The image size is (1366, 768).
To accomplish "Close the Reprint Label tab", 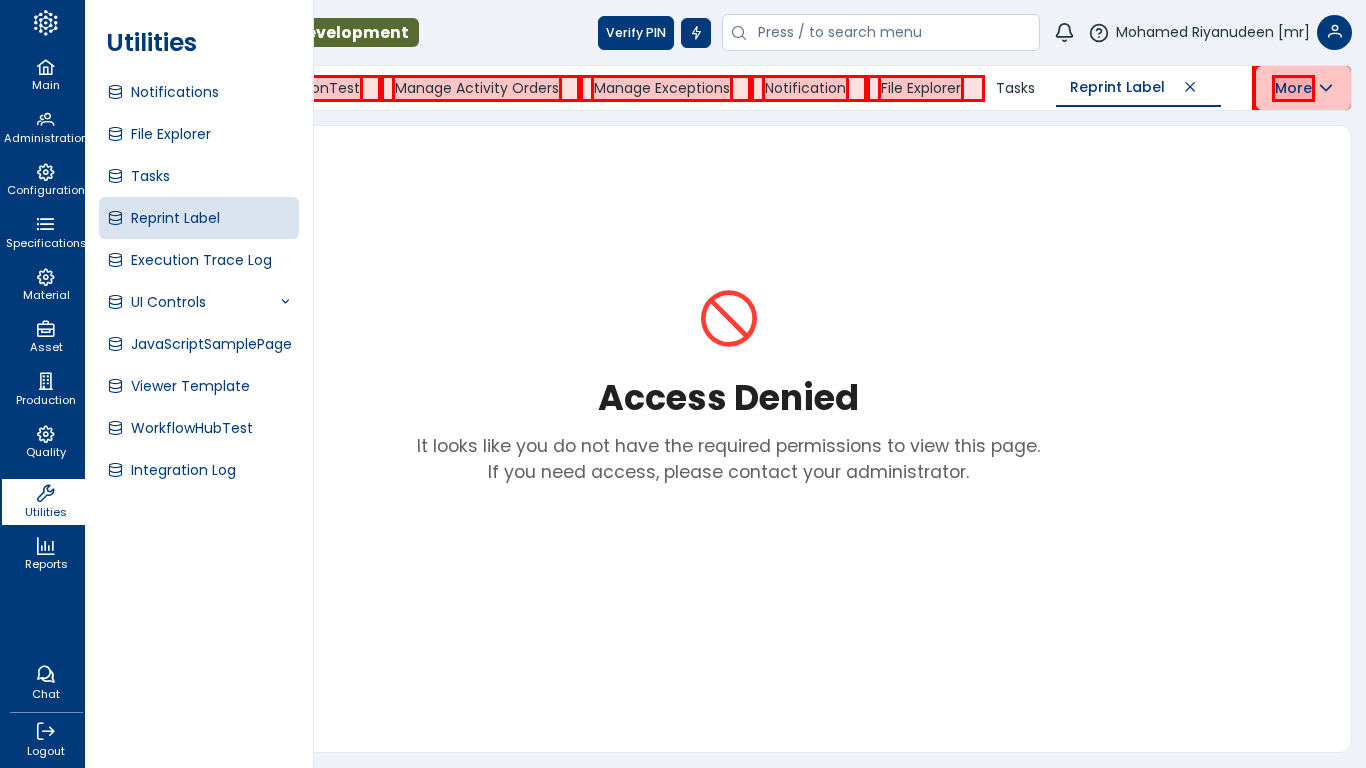I will pos(1190,87).
